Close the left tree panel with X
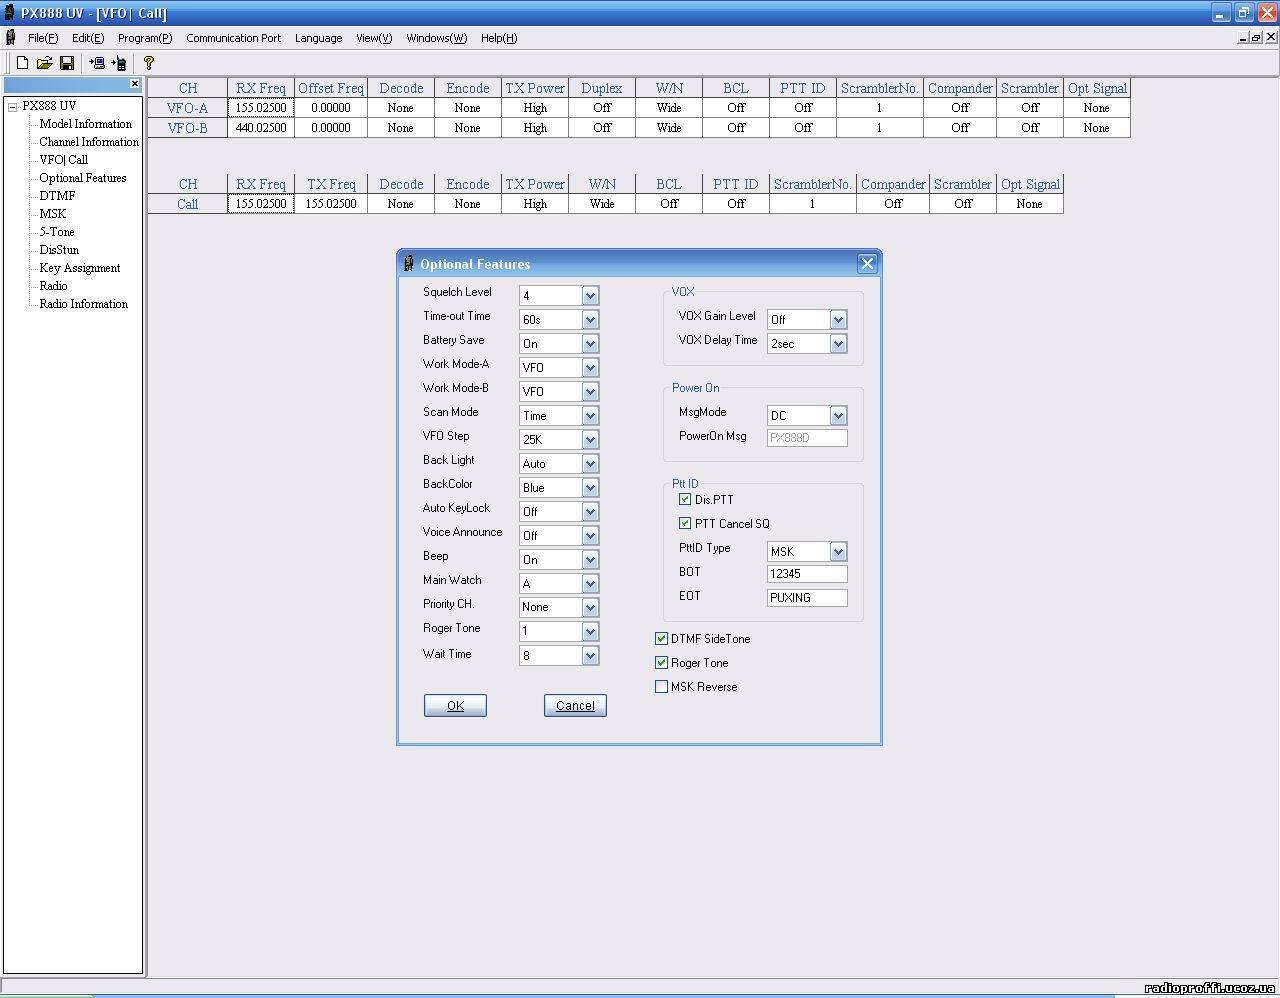This screenshot has width=1280, height=998. [x=135, y=84]
